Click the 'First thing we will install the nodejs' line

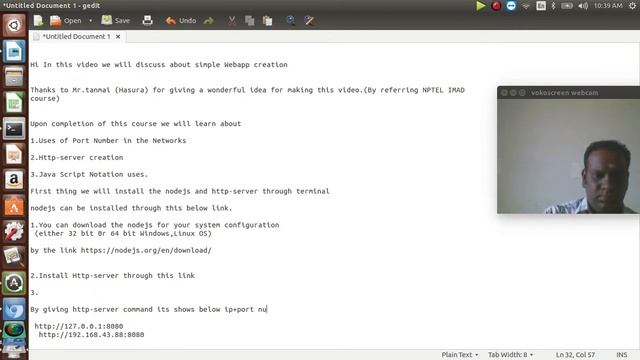coord(180,191)
